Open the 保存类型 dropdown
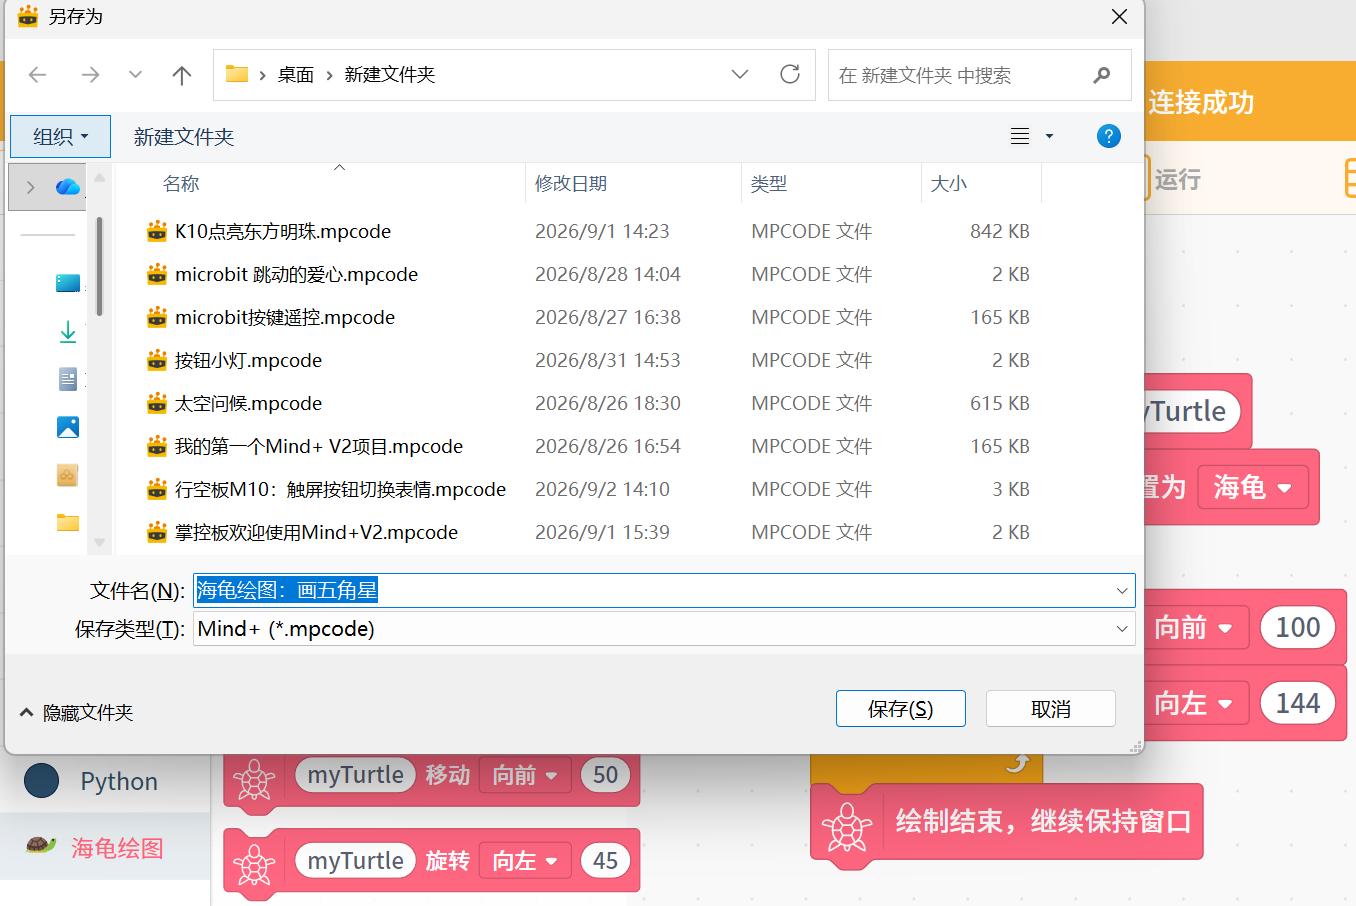This screenshot has width=1356, height=906. pyautogui.click(x=664, y=629)
